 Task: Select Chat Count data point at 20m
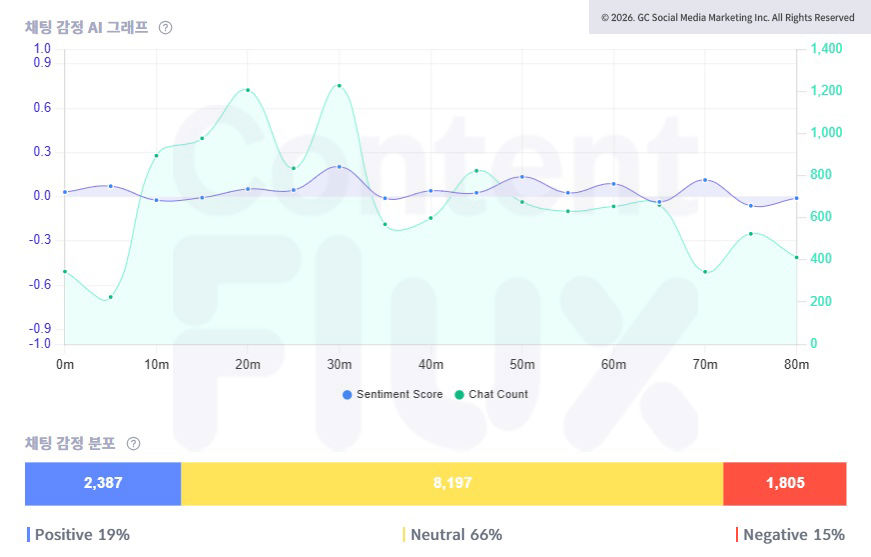coord(247,91)
